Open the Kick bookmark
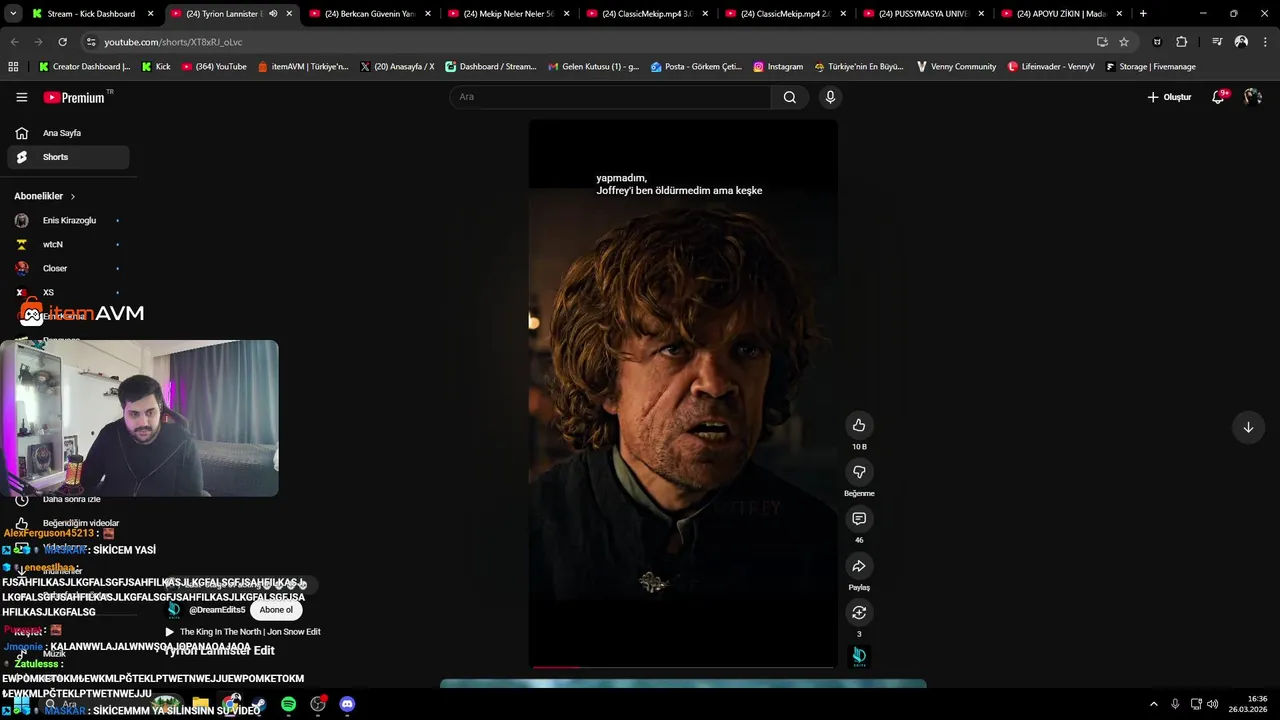1280x720 pixels. pyautogui.click(x=156, y=67)
